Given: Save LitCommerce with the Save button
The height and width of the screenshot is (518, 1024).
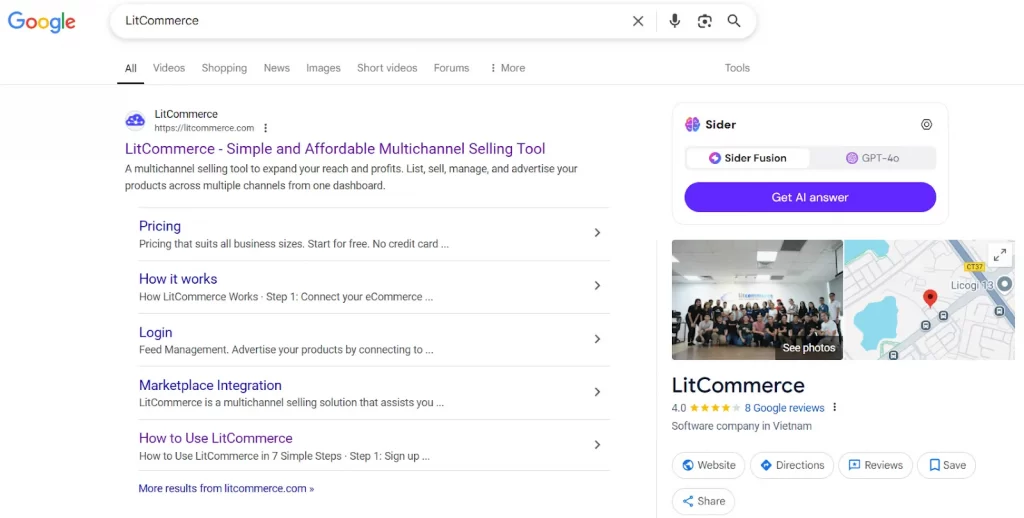Looking at the screenshot, I should 946,465.
